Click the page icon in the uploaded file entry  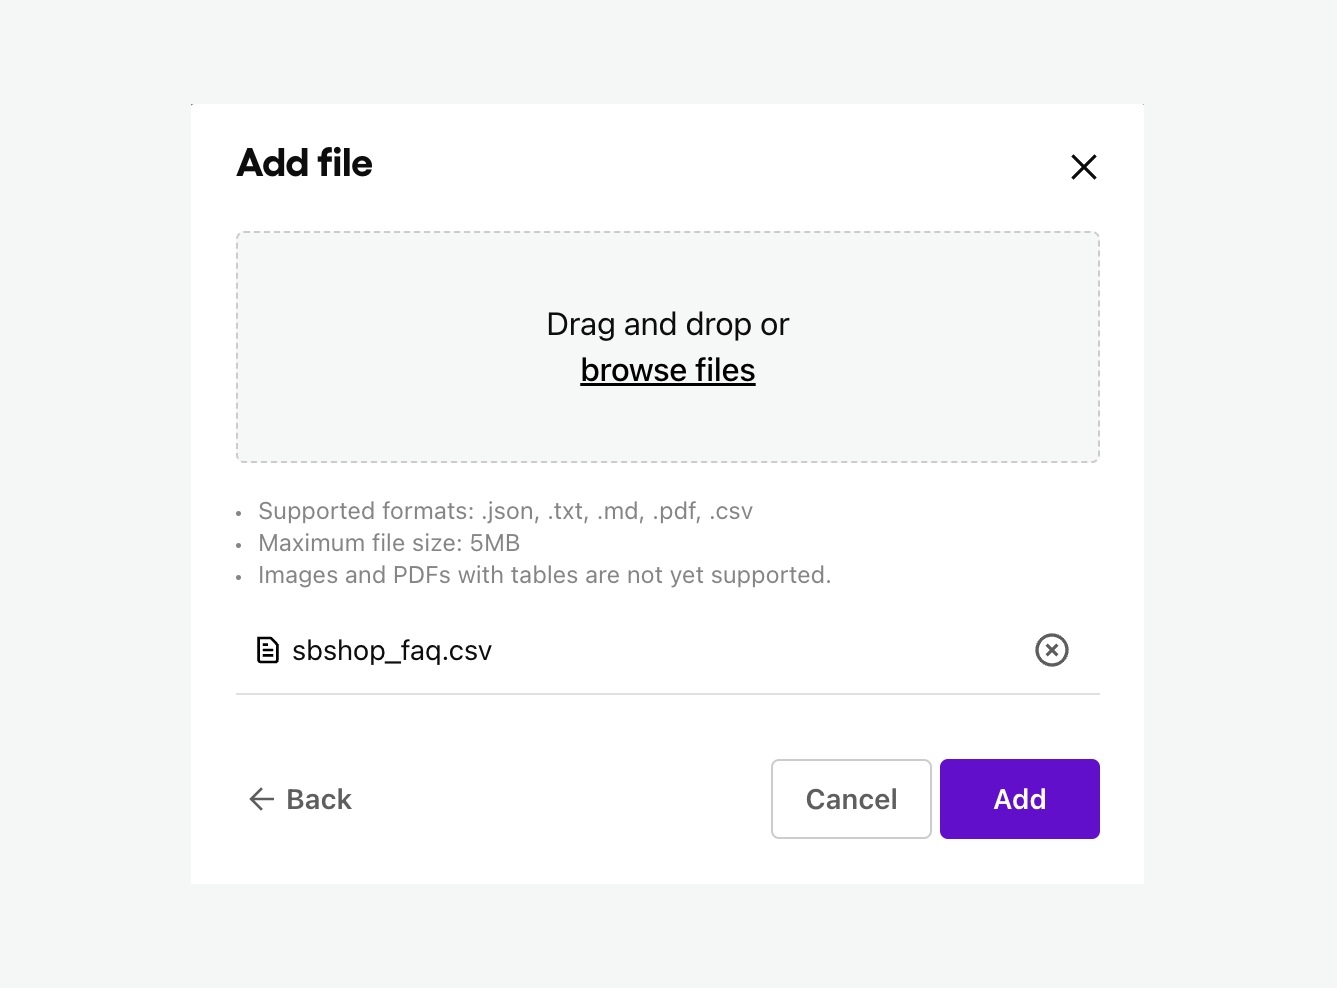(x=267, y=650)
